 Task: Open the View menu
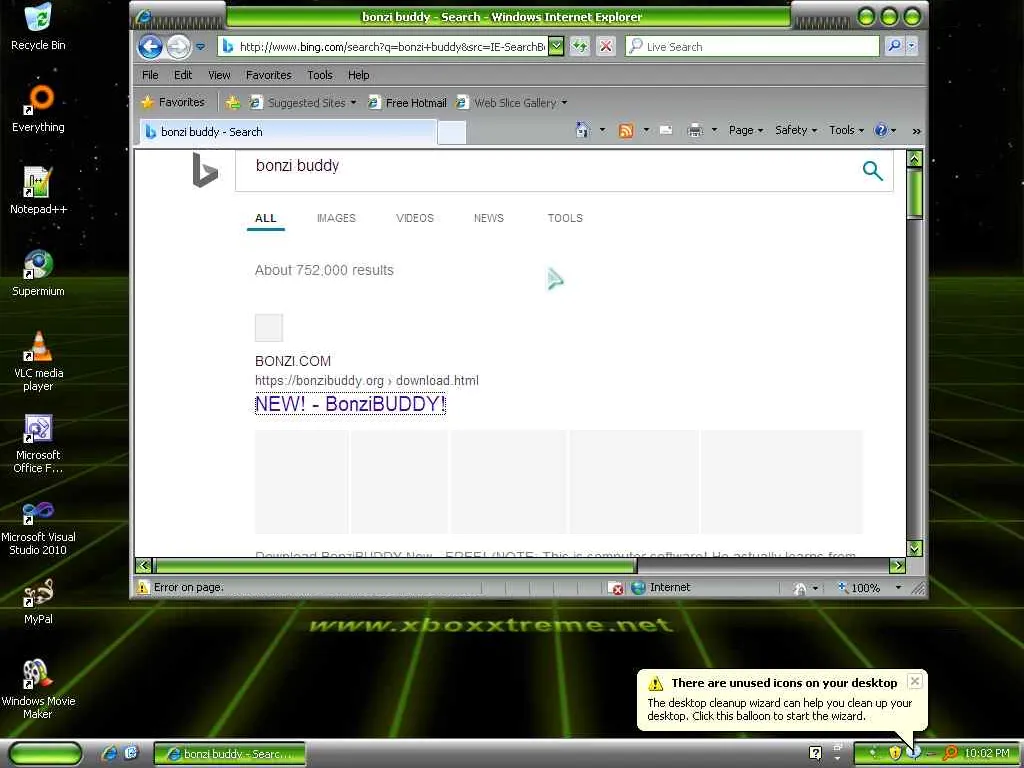point(219,75)
